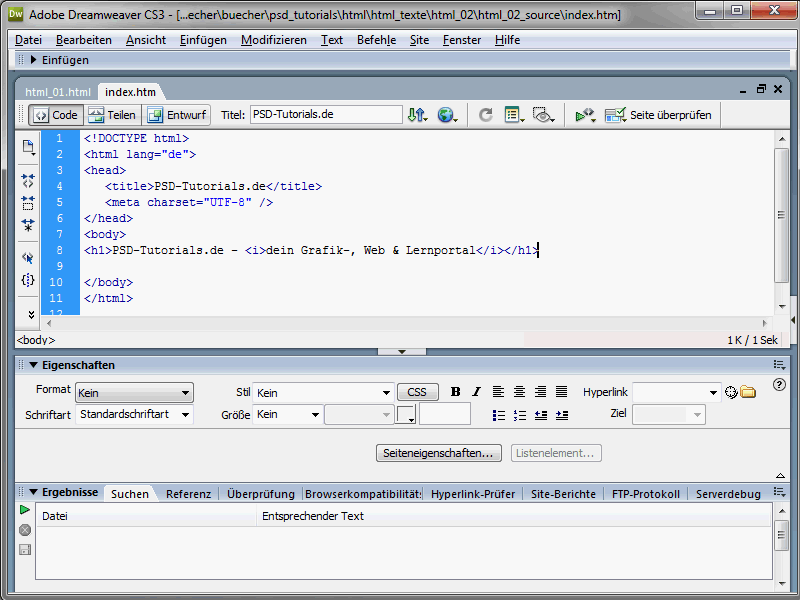Viewport: 800px width, 600px height.
Task: Collapse selection icon in code toolbar
Action: [28, 203]
